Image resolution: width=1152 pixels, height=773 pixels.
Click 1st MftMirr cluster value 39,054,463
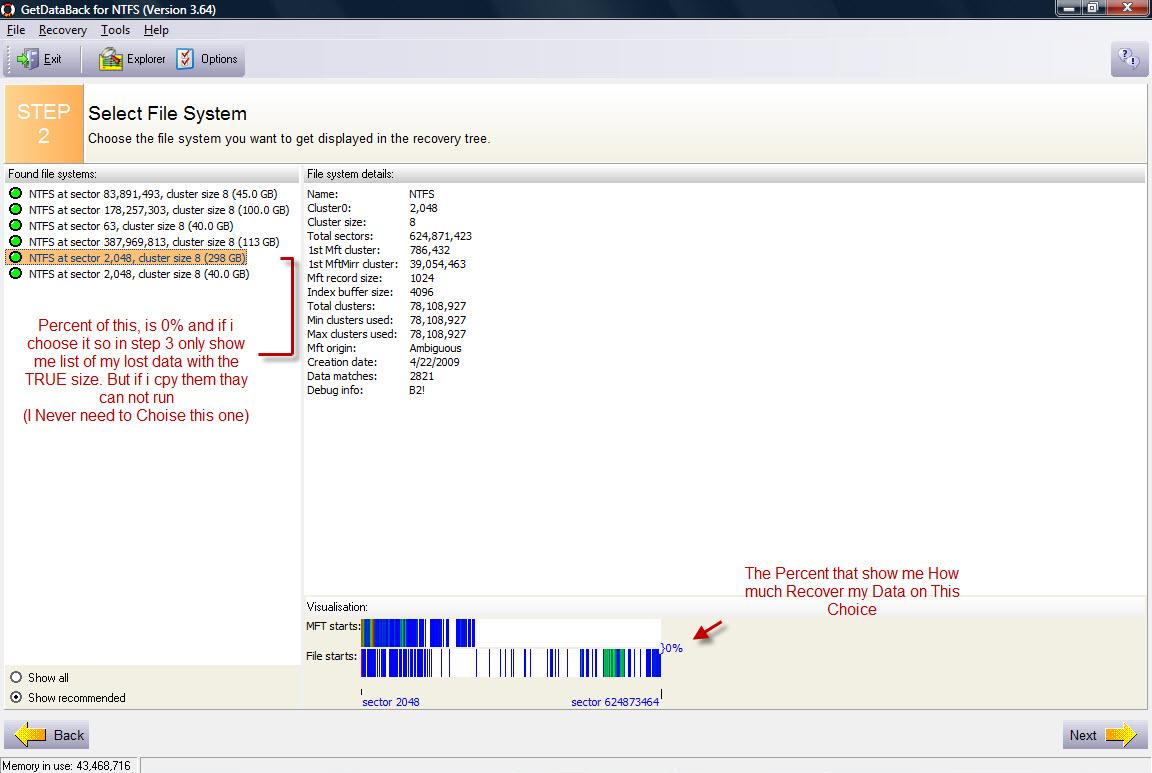[437, 264]
